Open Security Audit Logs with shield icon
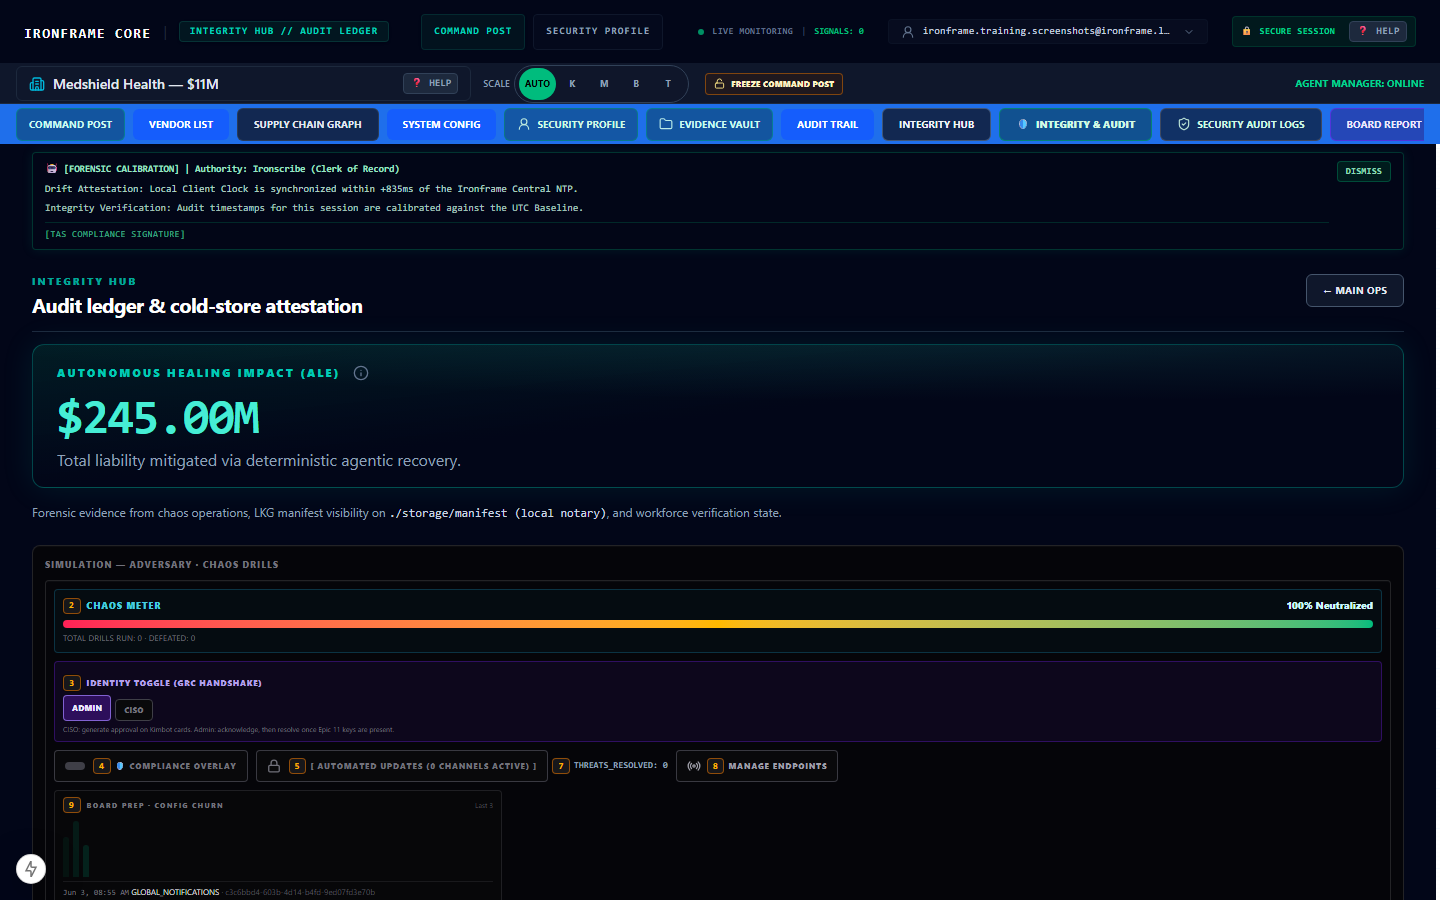 (x=1241, y=125)
